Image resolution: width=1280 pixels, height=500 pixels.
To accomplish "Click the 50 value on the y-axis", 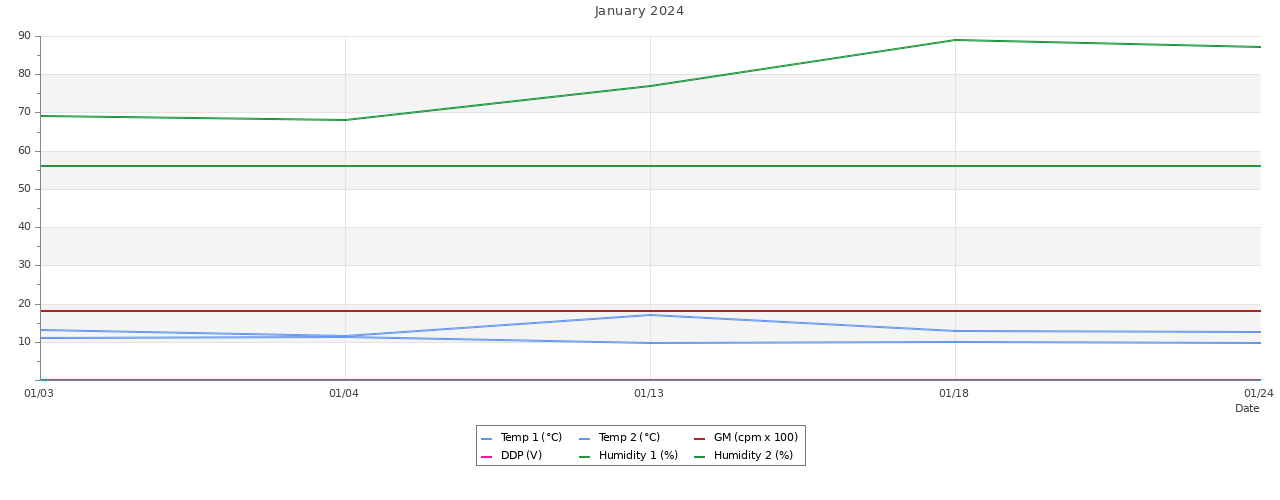I will click(x=24, y=189).
